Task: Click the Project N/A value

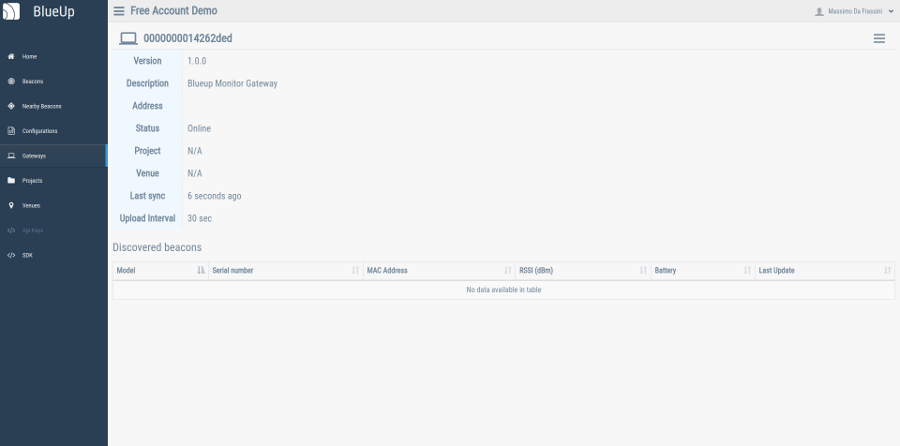Action: point(195,151)
